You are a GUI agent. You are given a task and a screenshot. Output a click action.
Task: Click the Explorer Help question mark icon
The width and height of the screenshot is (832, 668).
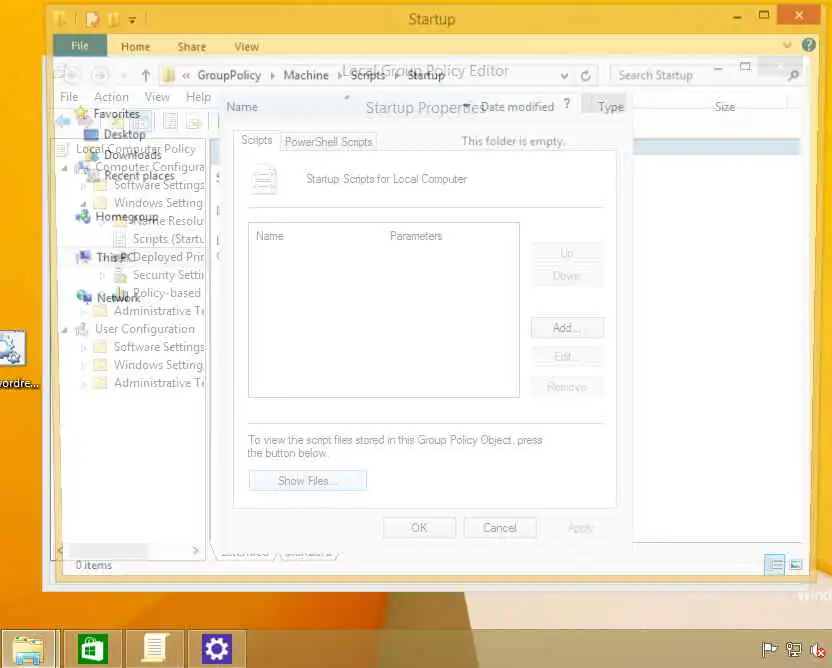click(x=809, y=45)
